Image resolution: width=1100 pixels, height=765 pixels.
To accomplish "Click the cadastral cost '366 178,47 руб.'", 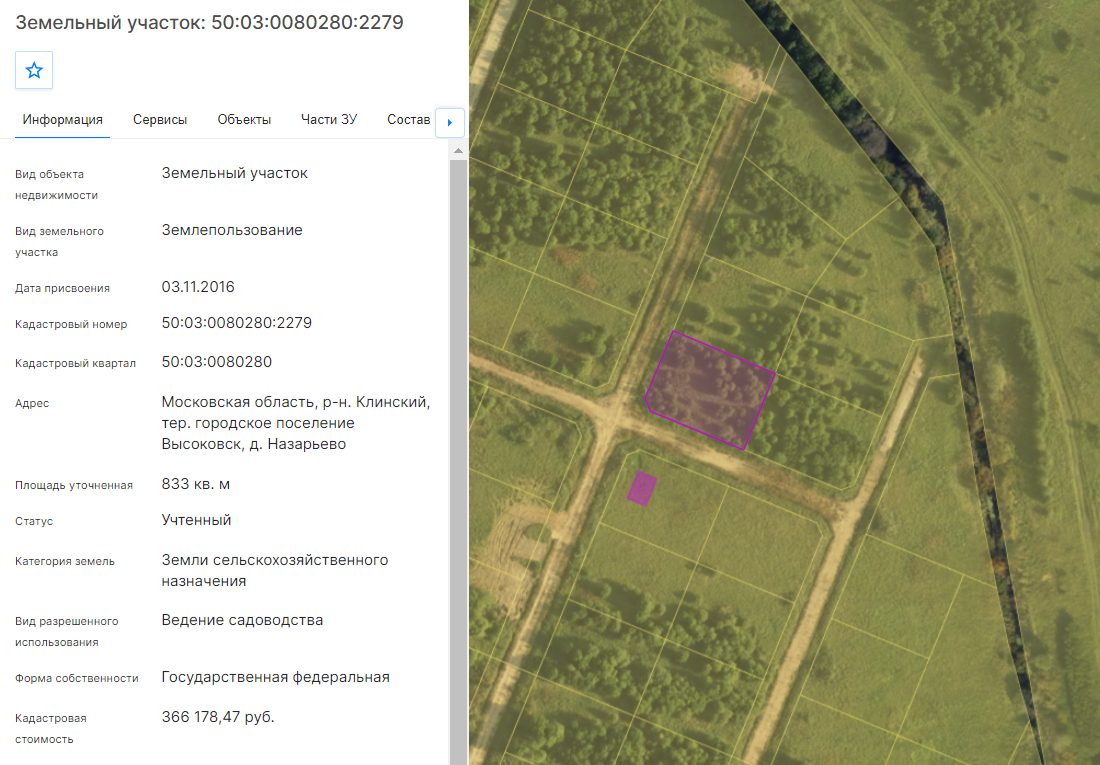I will coord(218,717).
